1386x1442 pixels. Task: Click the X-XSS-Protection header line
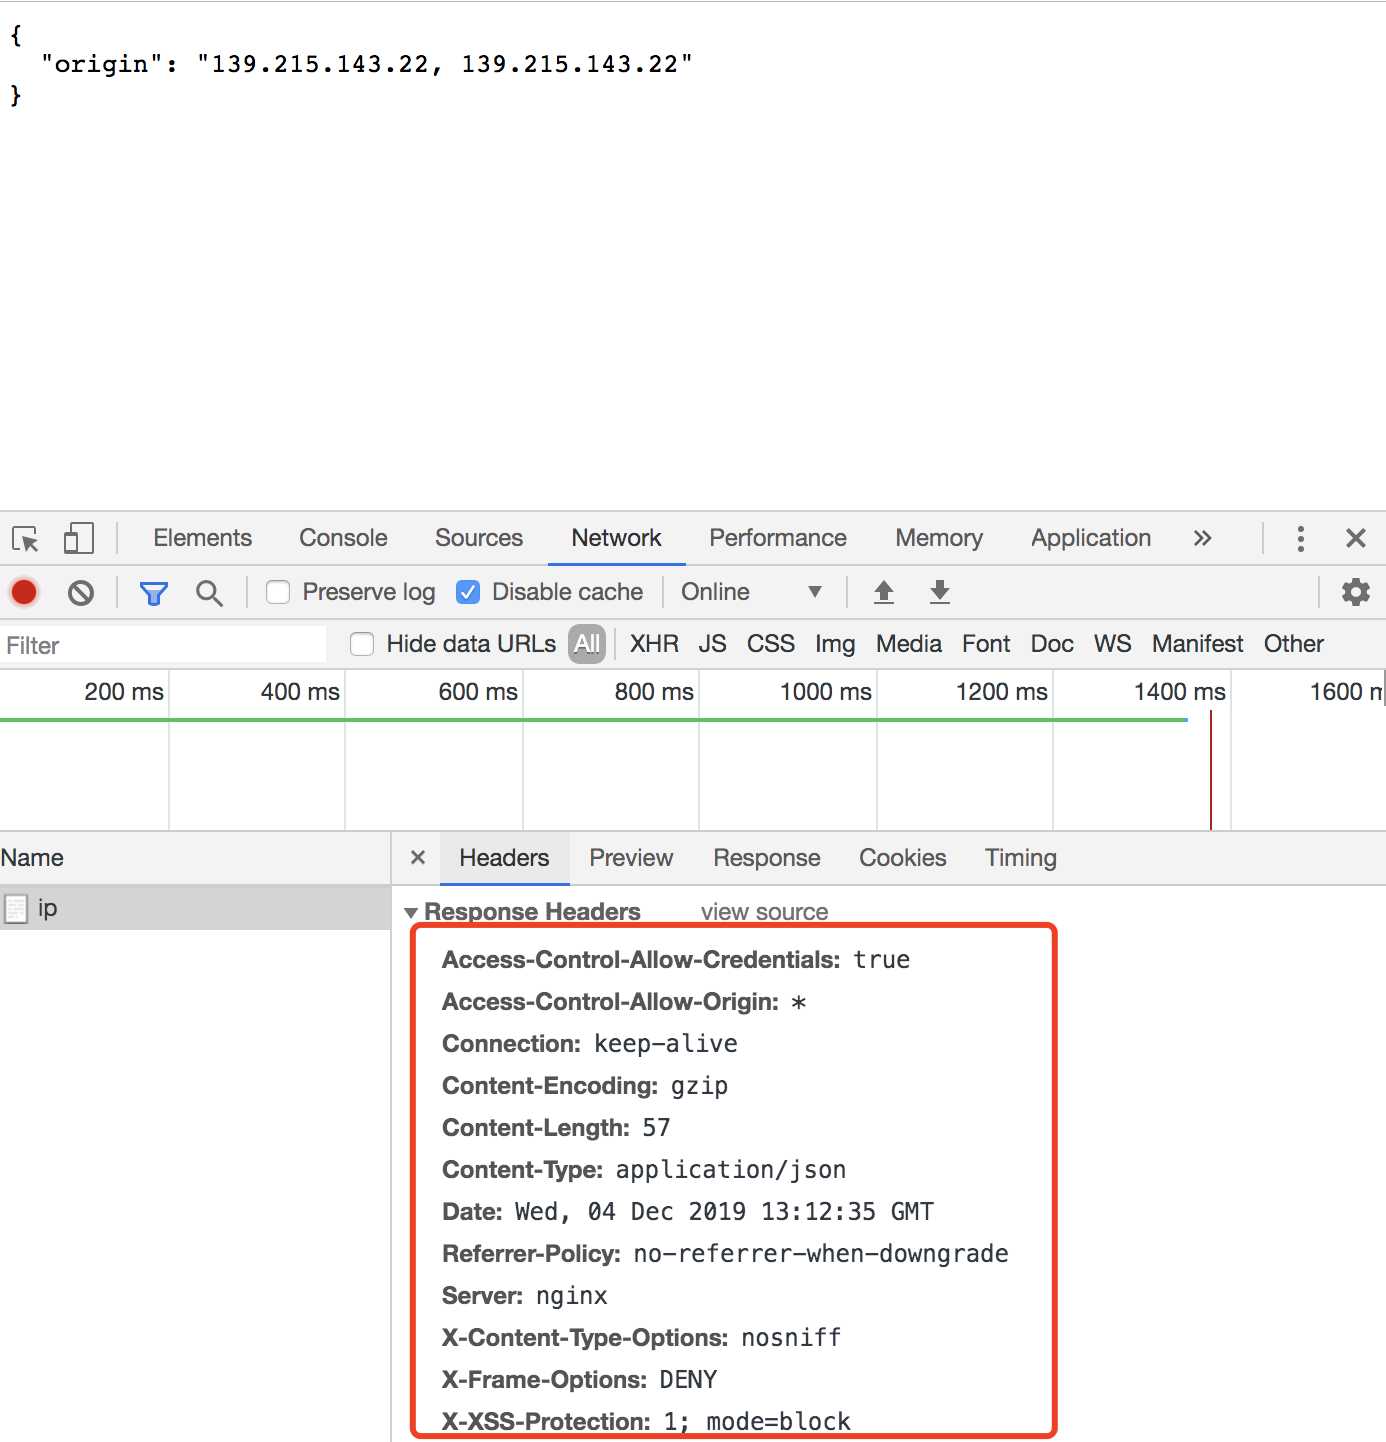(x=646, y=1422)
